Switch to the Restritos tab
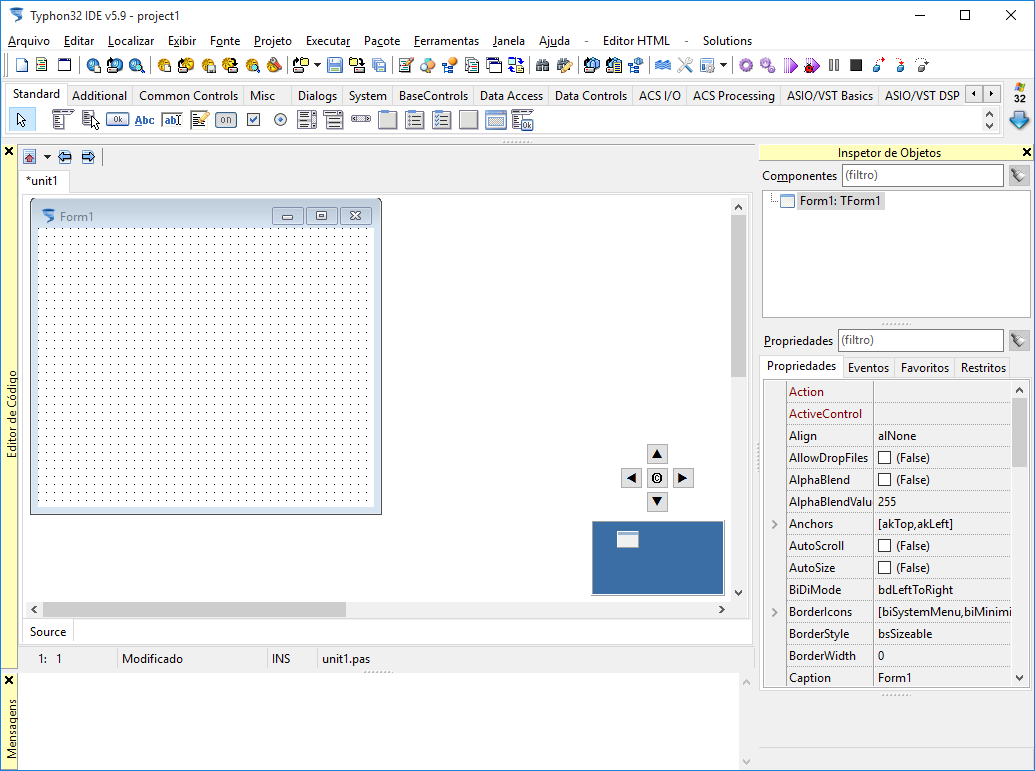 (x=983, y=368)
